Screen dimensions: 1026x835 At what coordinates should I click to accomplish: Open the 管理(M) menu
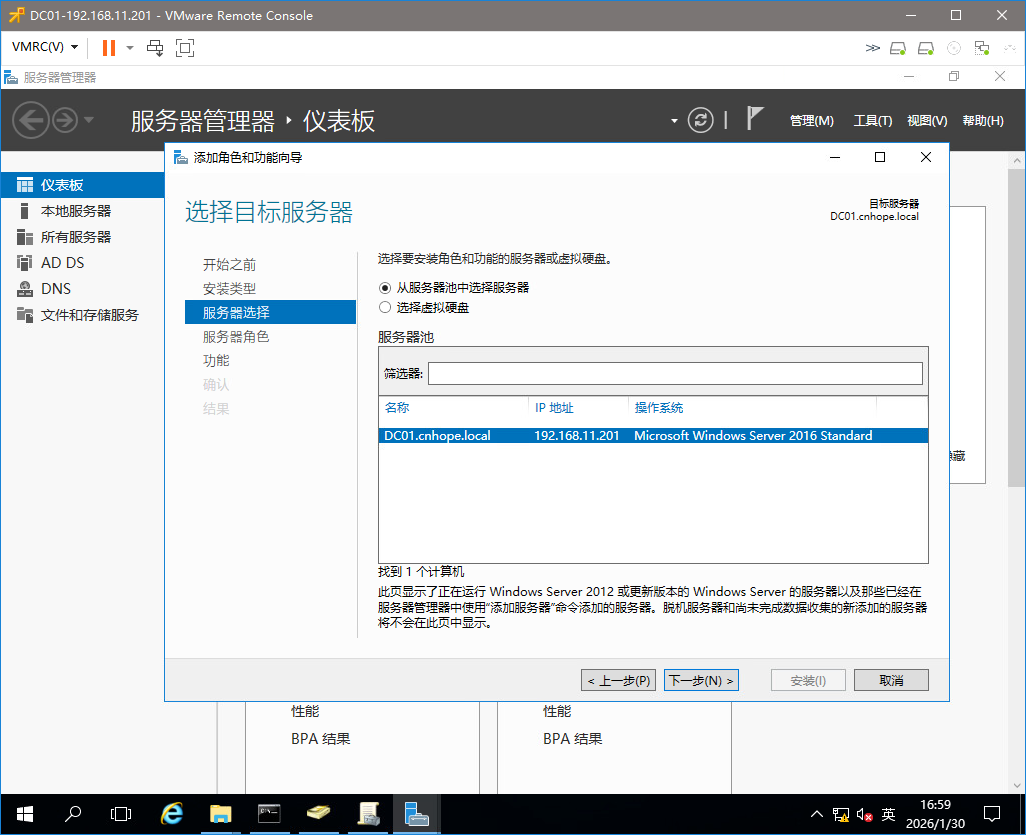(811, 121)
